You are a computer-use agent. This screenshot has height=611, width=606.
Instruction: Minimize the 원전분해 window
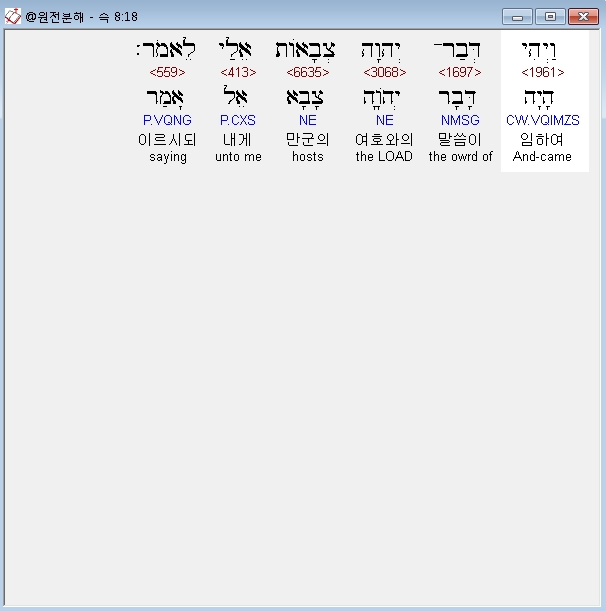(x=517, y=17)
